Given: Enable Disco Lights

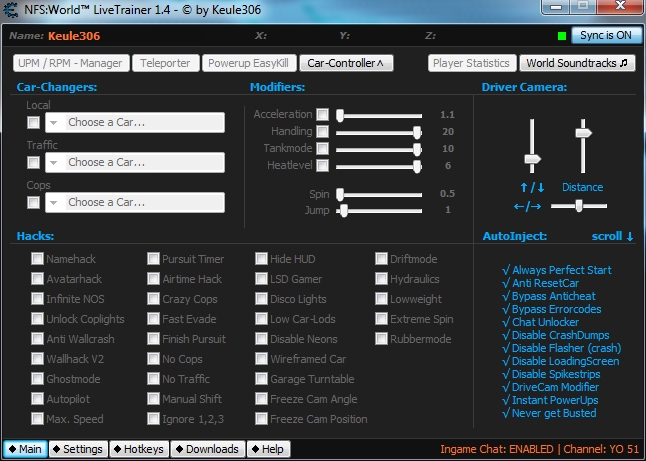Looking at the screenshot, I should (261, 299).
